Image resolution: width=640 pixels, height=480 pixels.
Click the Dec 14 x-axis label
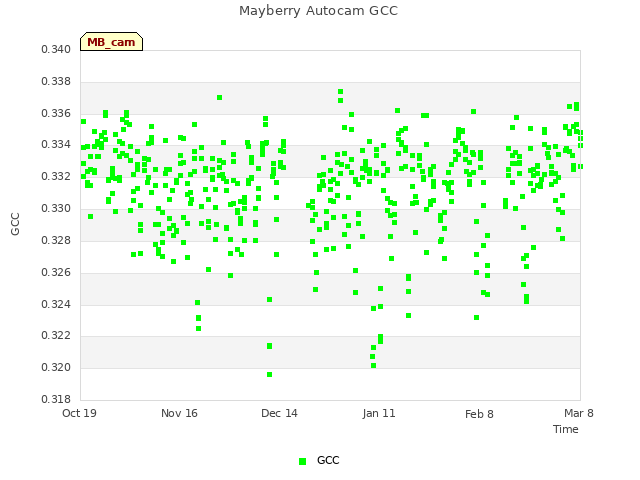click(279, 413)
